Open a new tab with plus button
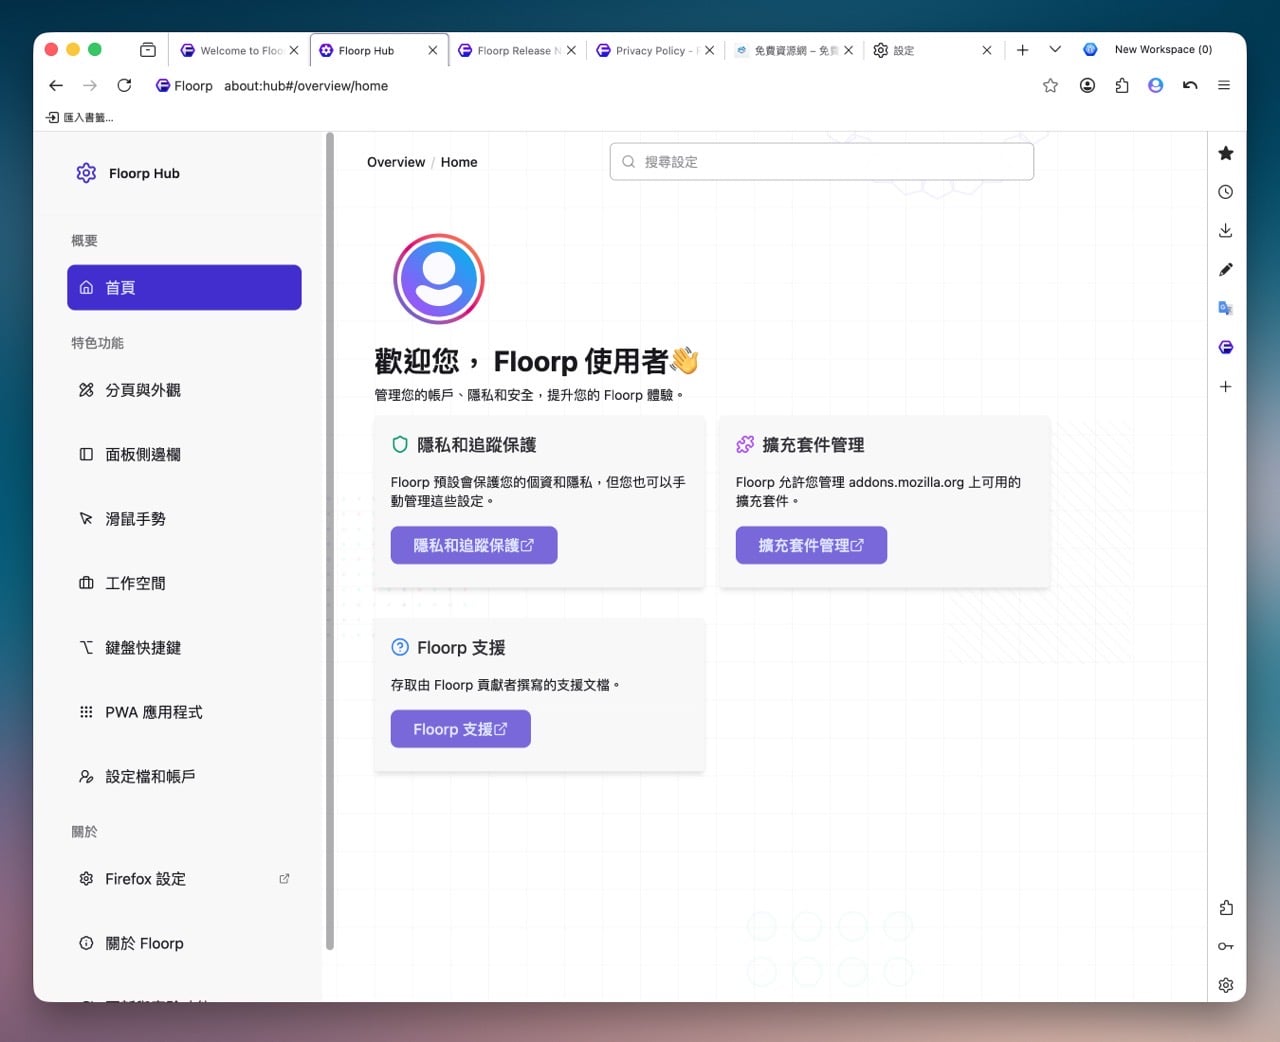Viewport: 1280px width, 1042px height. [1022, 50]
